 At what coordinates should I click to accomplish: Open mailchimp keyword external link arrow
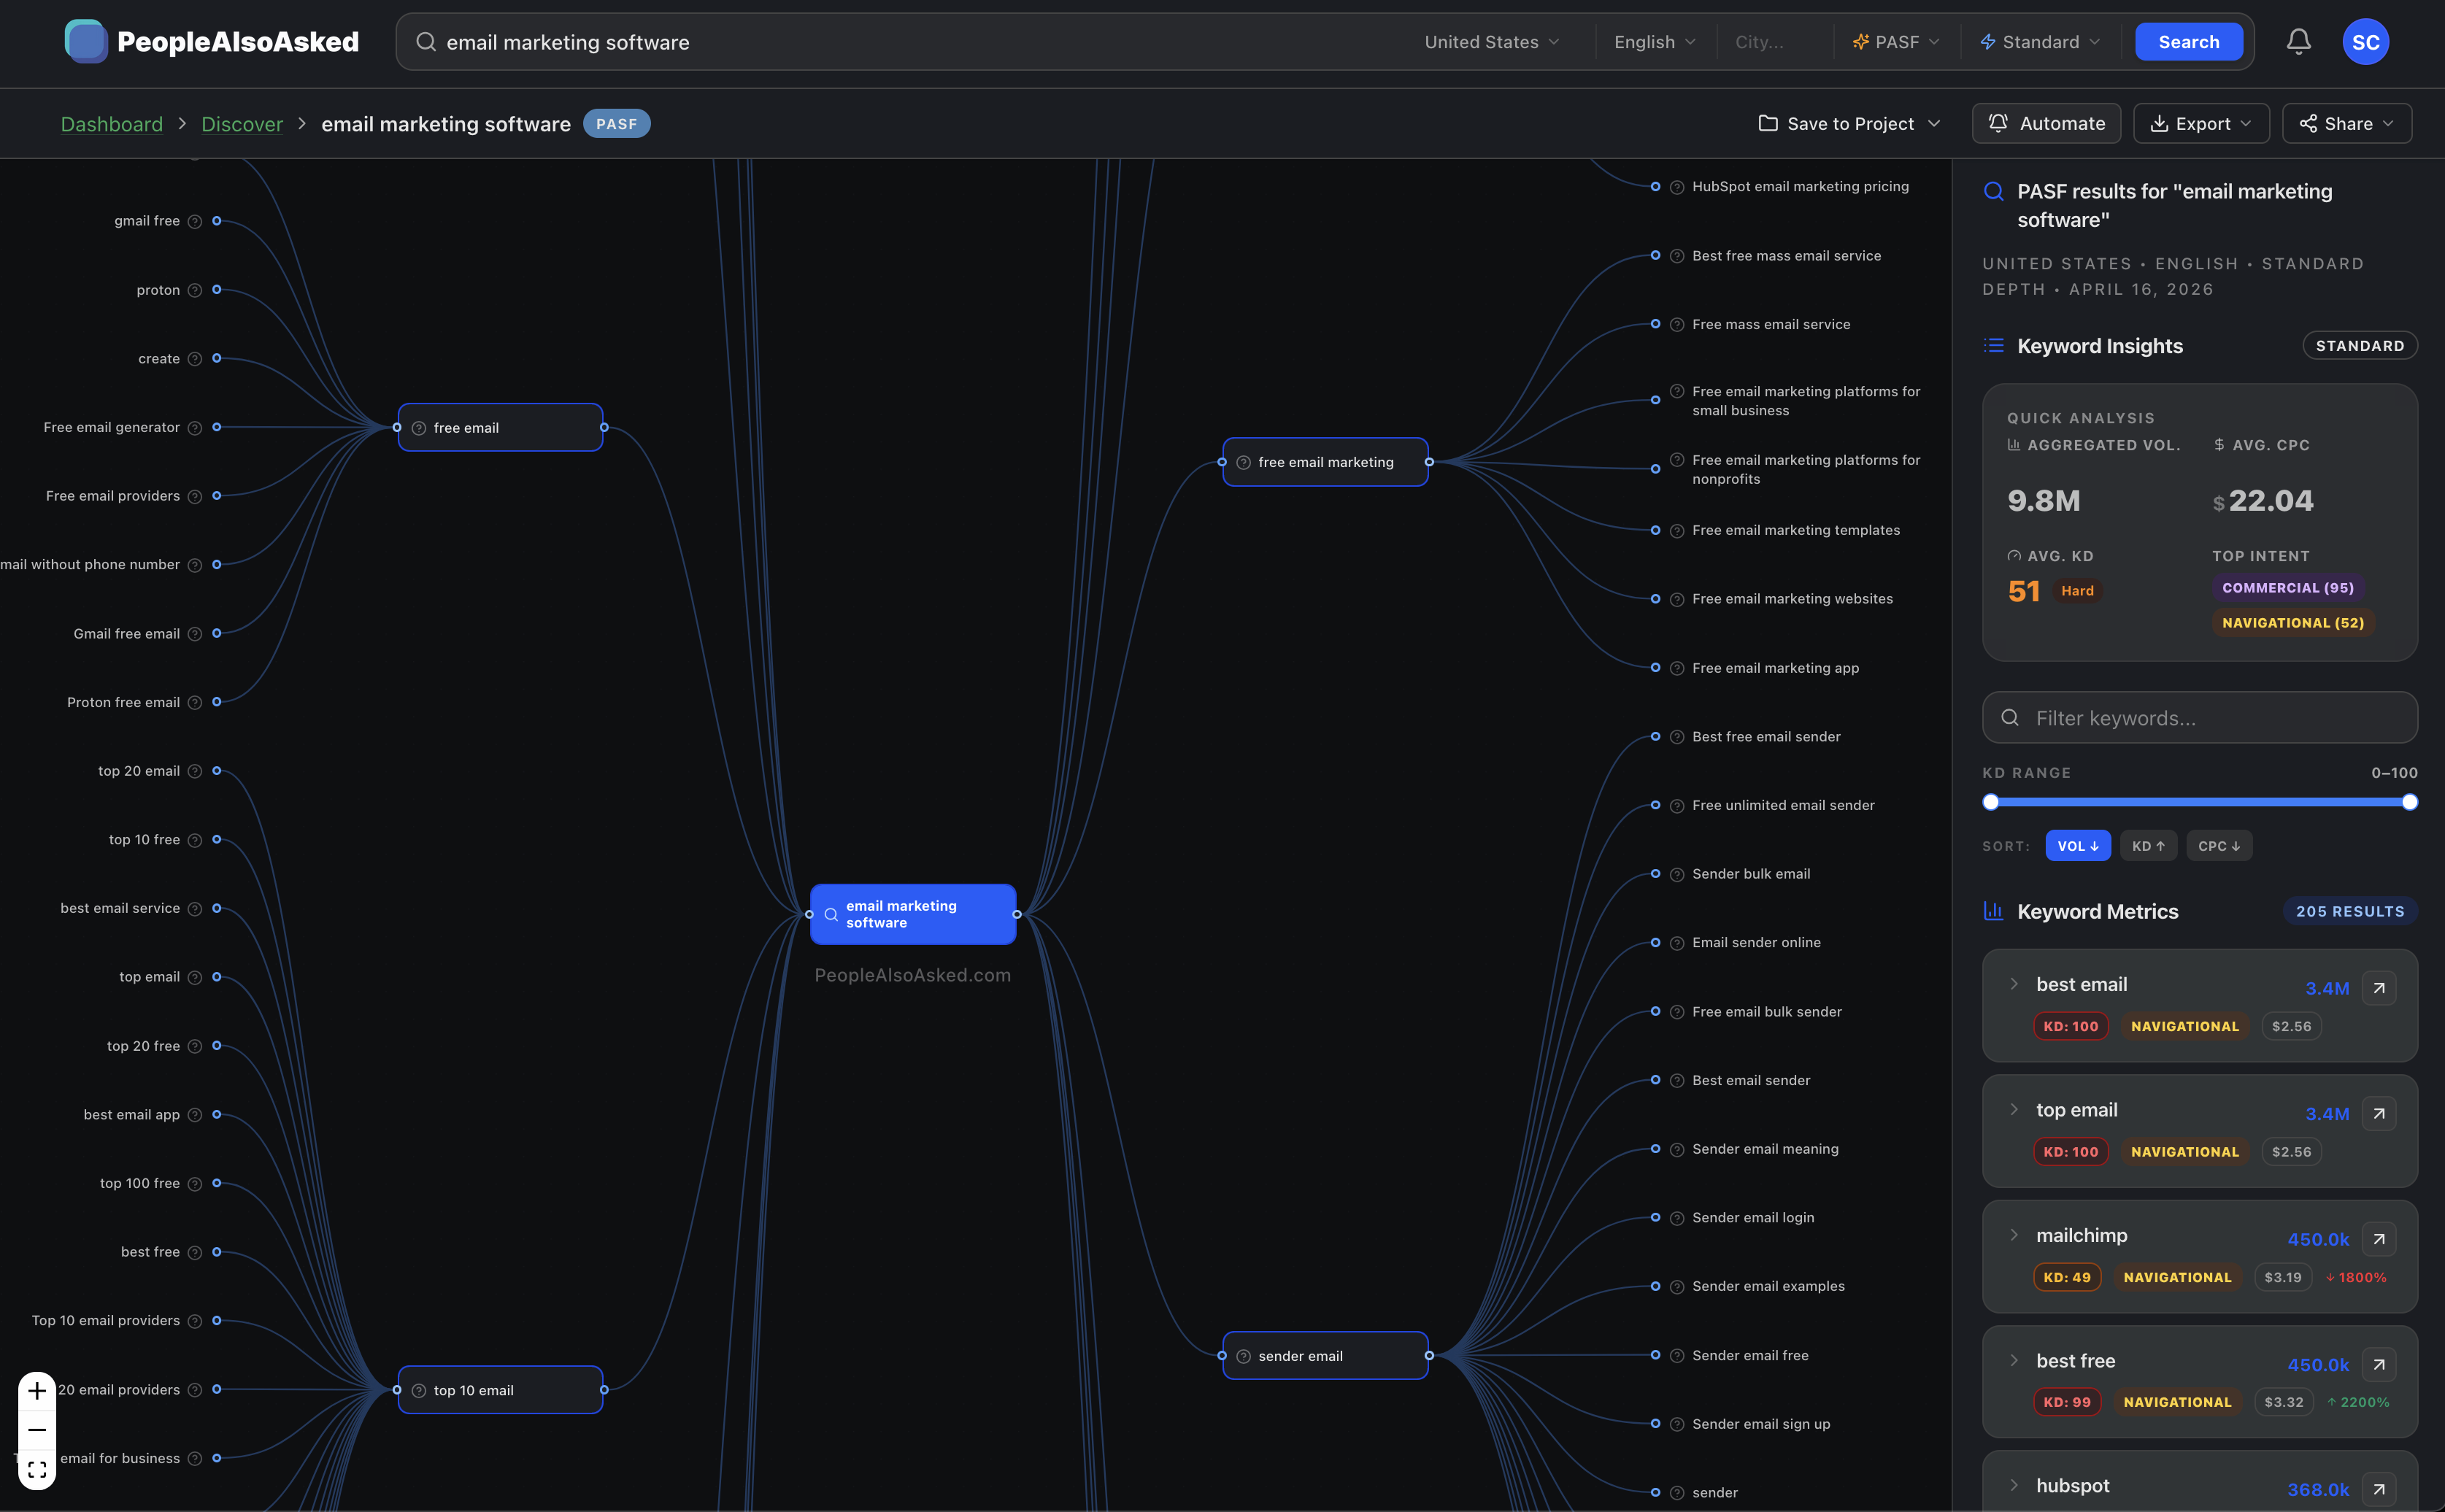(x=2379, y=1239)
